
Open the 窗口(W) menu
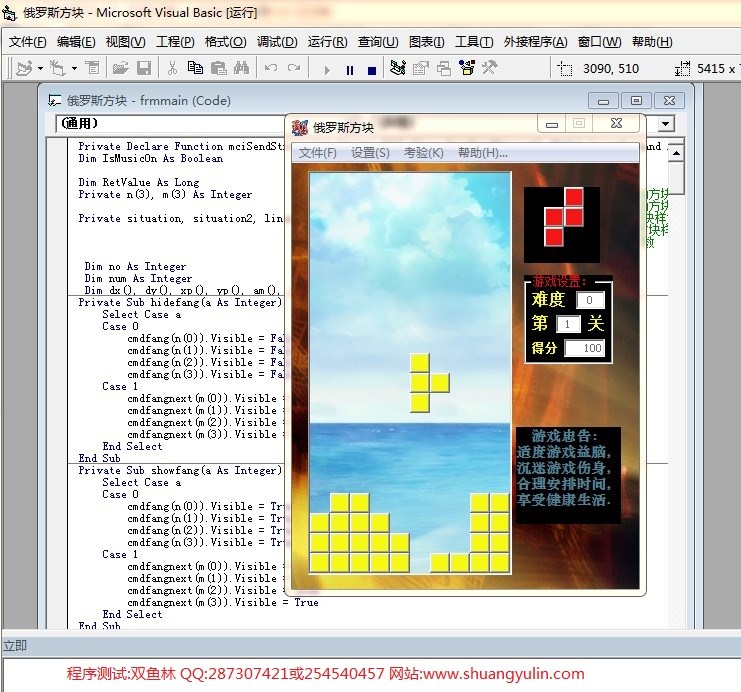599,42
